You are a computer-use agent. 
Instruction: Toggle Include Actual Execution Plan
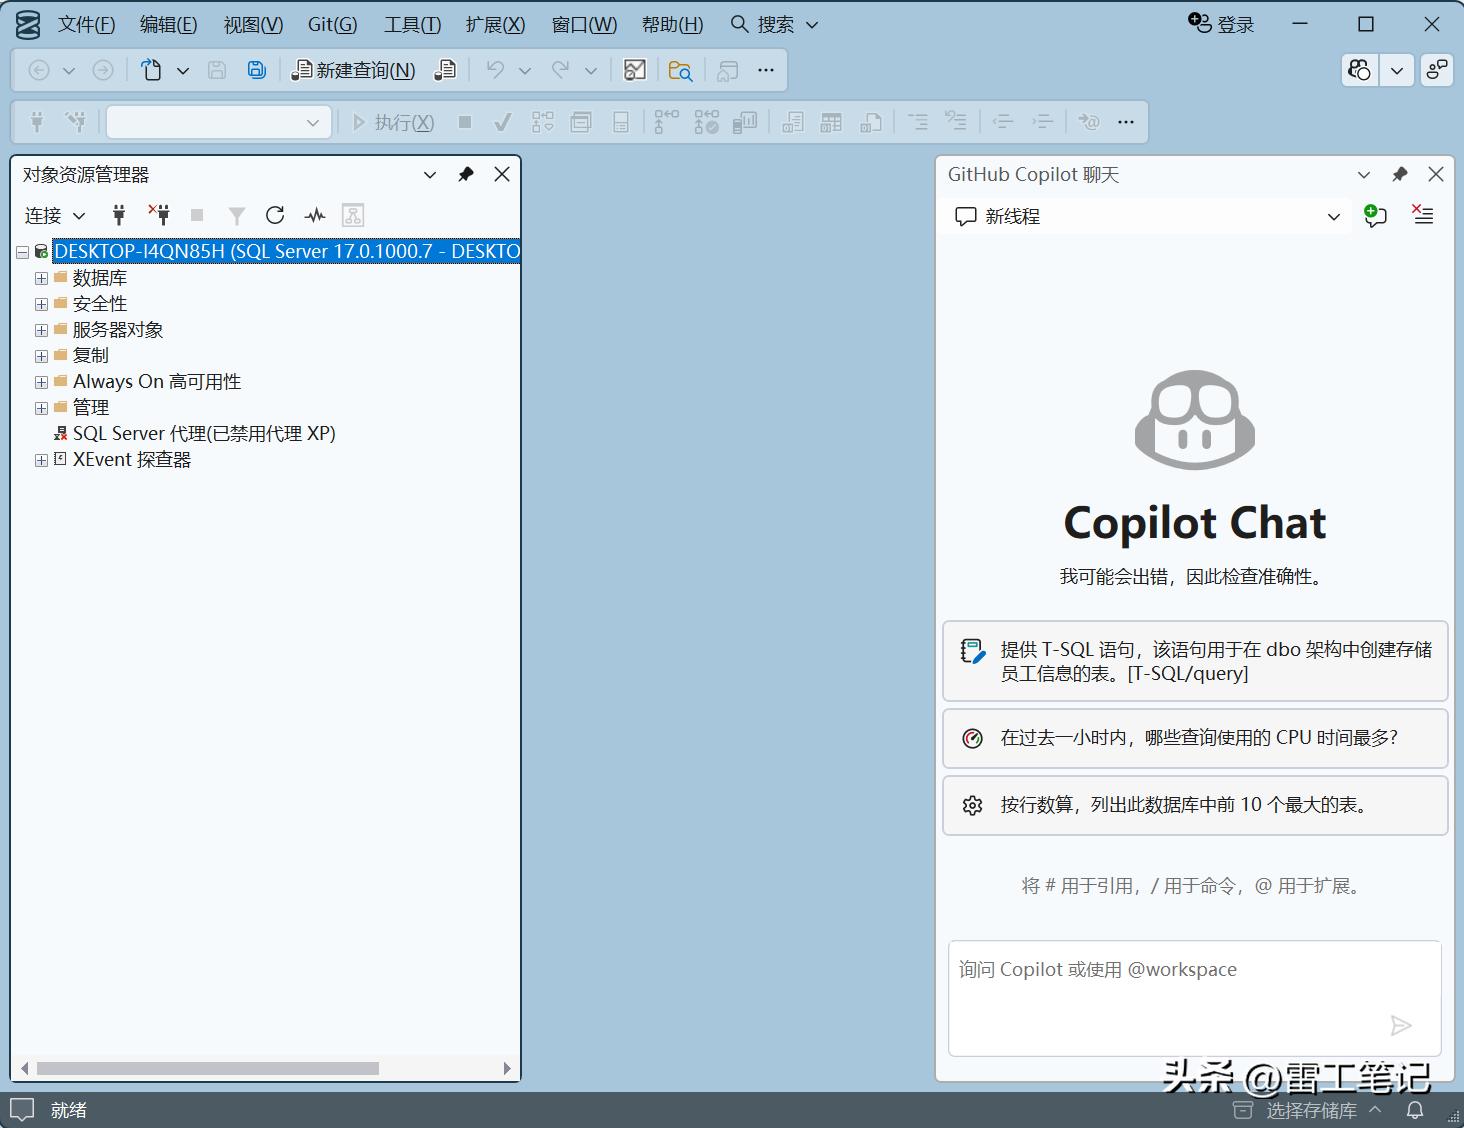tap(667, 122)
